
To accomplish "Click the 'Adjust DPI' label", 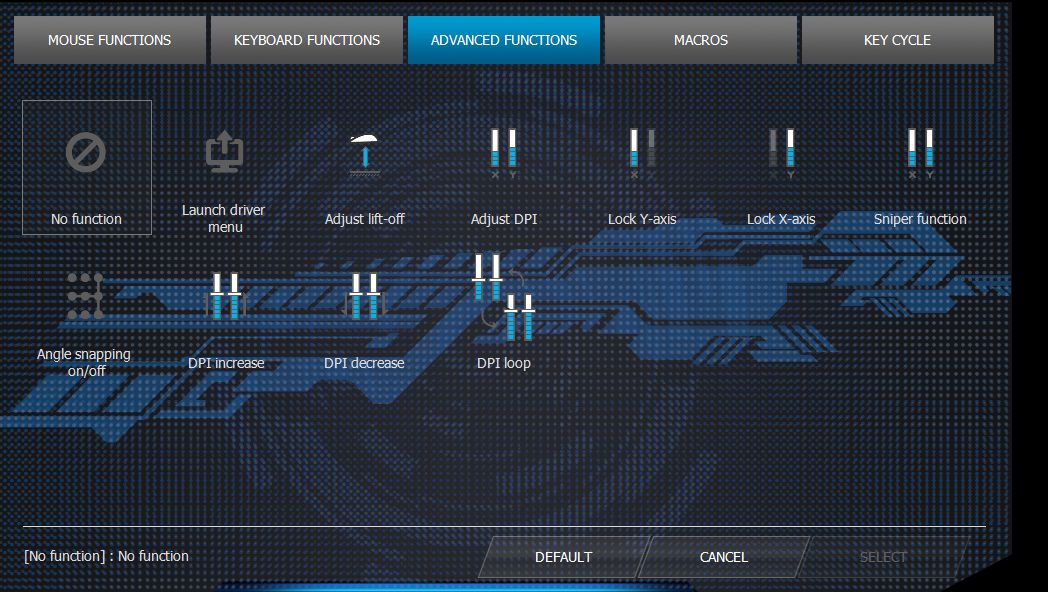I will 504,219.
